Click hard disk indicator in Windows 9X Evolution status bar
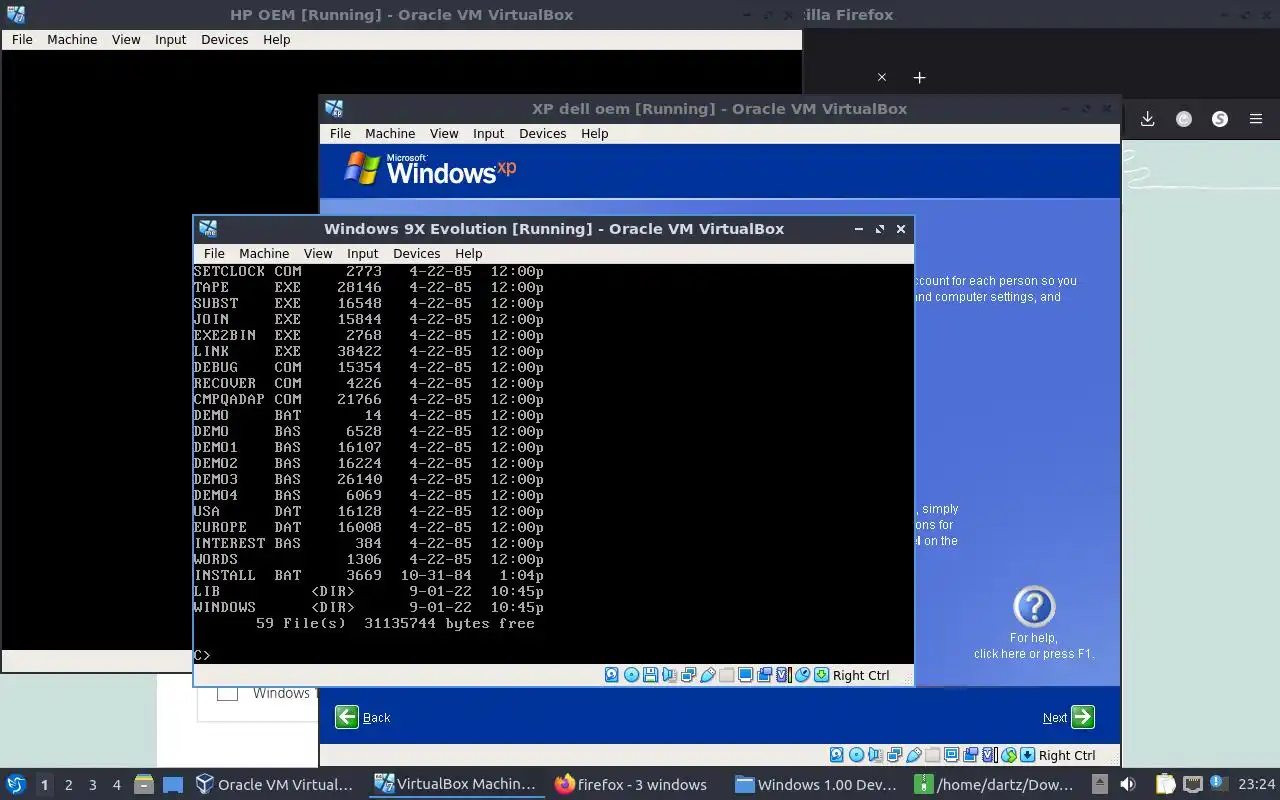 coord(611,675)
